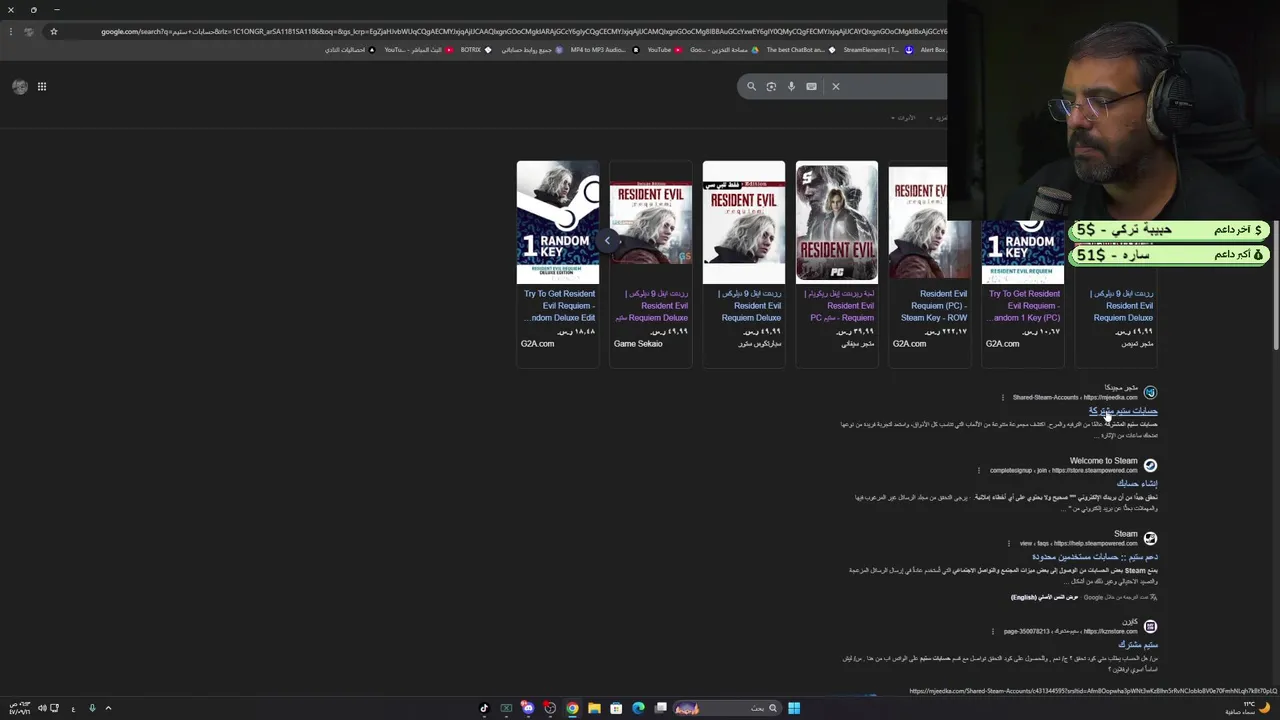Viewport: 1280px width, 720px height.
Task: Open the options dots for the kznstore result
Action: click(993, 632)
